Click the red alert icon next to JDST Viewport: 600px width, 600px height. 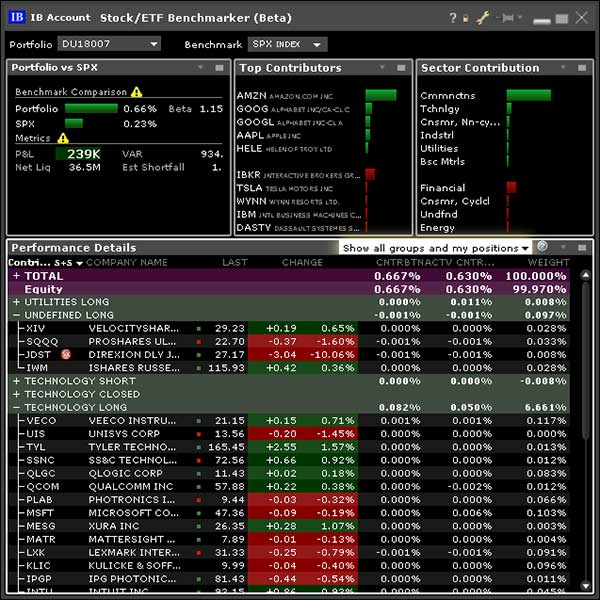pos(66,354)
